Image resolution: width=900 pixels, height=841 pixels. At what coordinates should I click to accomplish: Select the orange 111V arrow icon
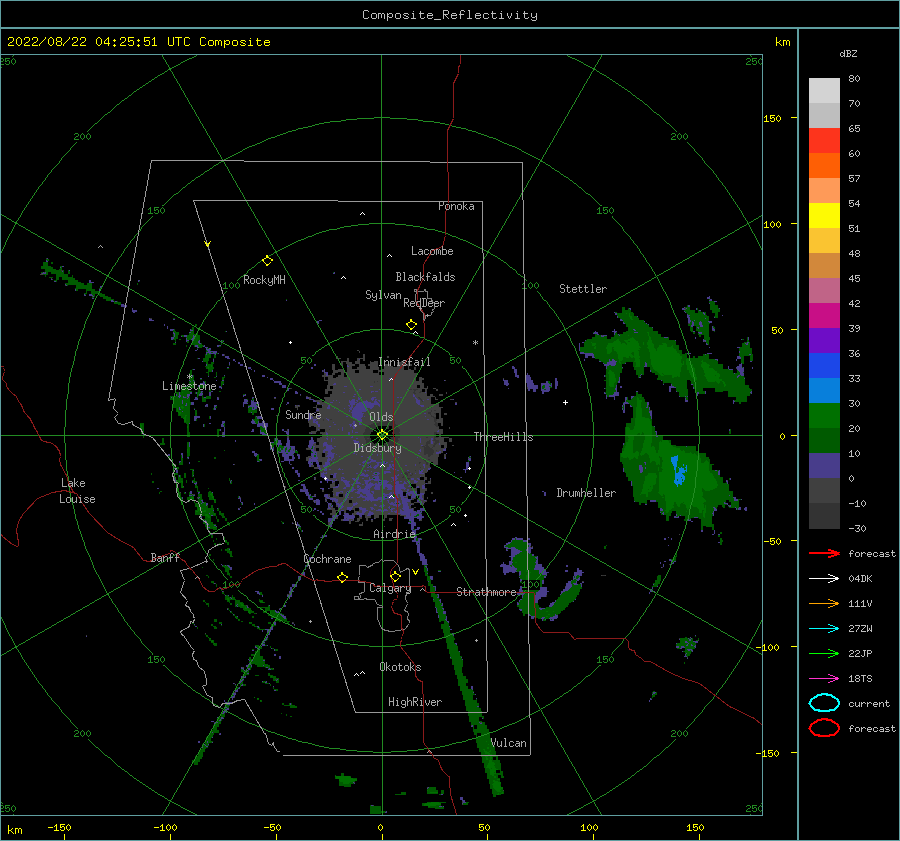[x=824, y=603]
